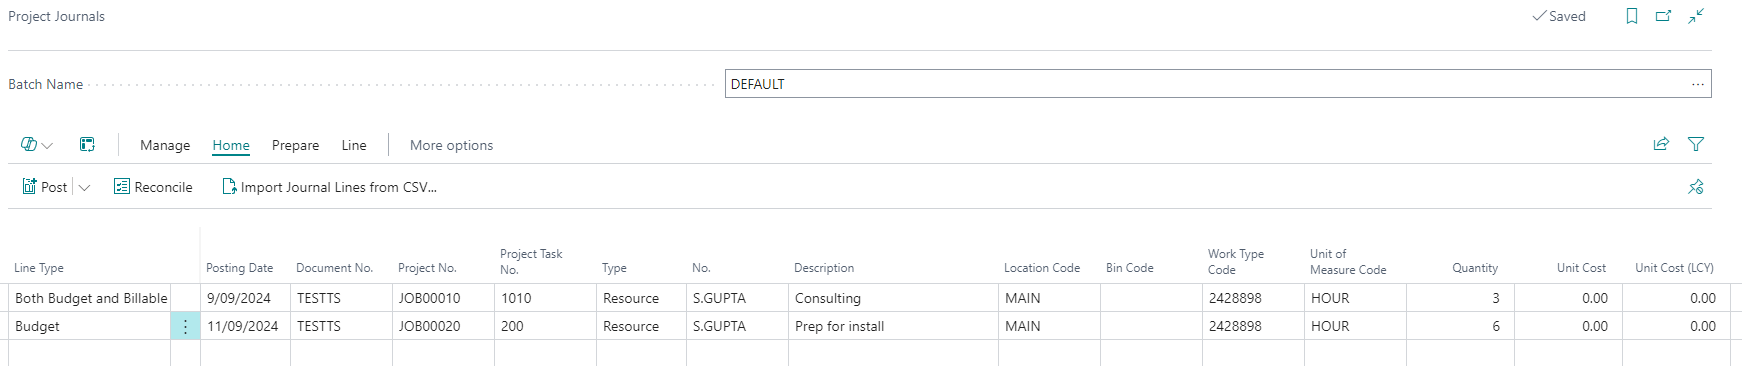Click the Bin Code column header

[1130, 268]
